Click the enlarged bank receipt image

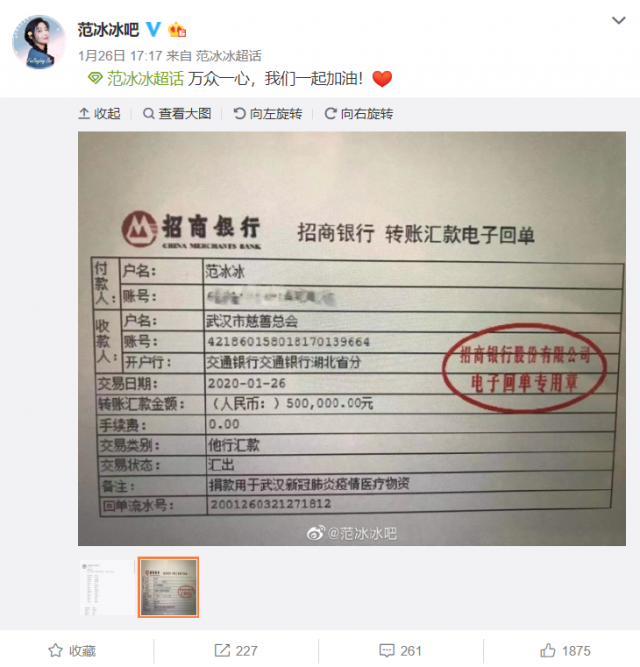pyautogui.click(x=352, y=339)
